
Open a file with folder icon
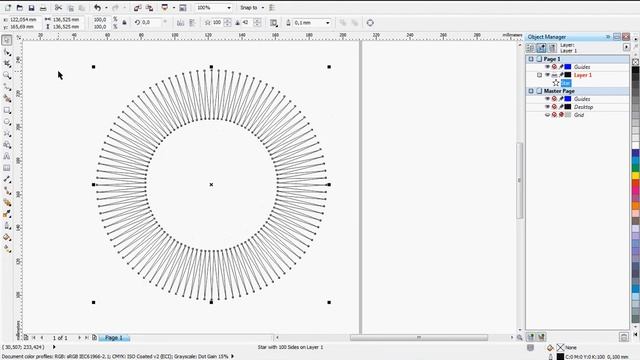pos(20,8)
